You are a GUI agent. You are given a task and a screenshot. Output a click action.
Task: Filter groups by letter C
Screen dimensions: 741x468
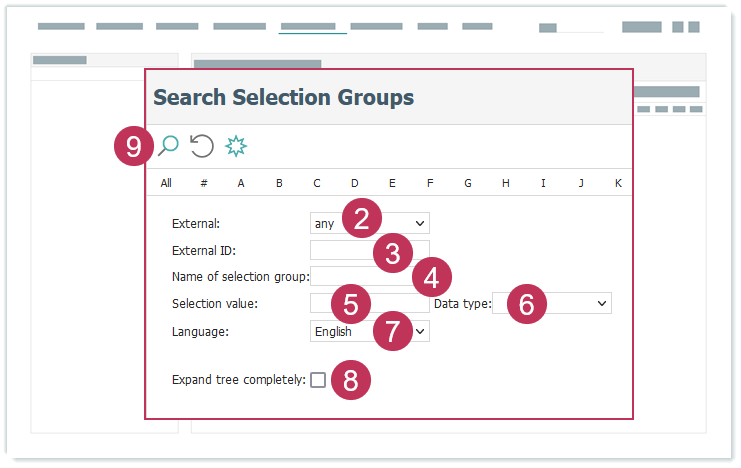coord(317,183)
